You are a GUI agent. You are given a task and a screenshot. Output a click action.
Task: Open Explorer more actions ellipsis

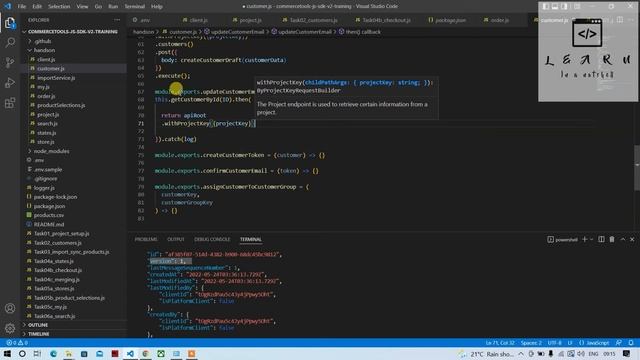[x=117, y=20]
